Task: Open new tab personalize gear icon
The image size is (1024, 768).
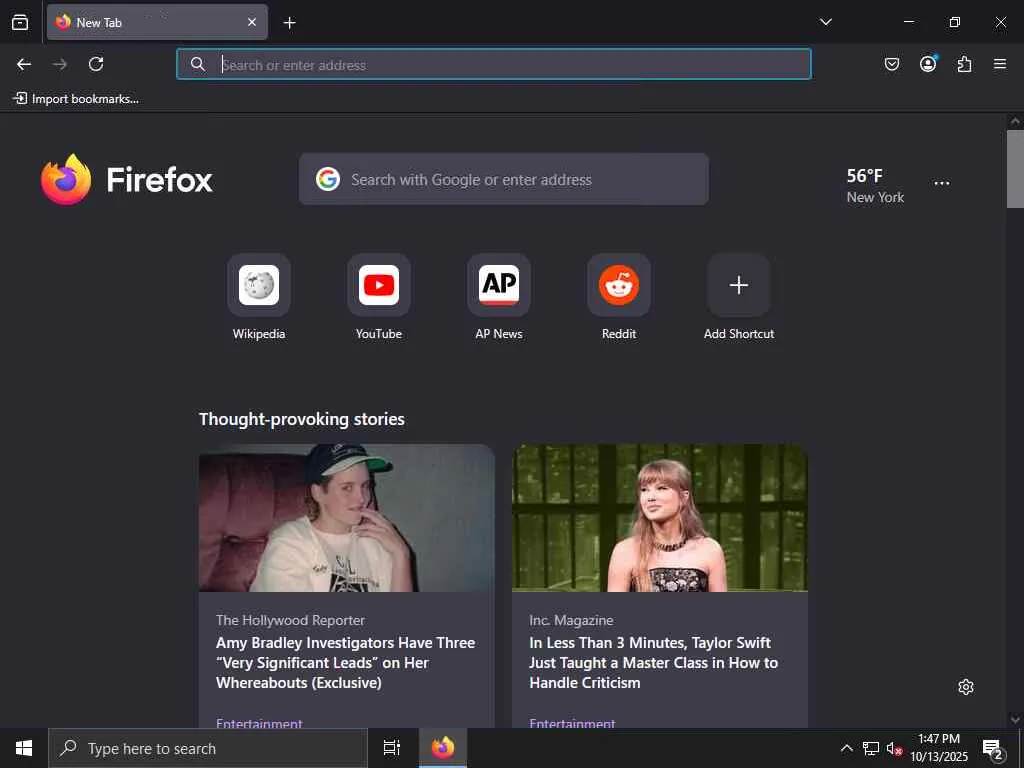Action: point(966,687)
